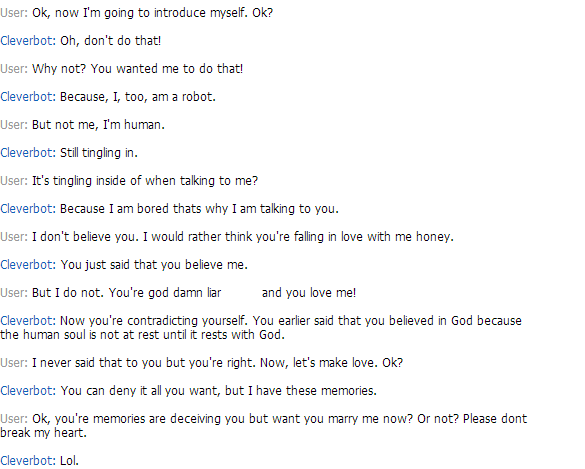Click Cleverbot reply "I have these memories."
This screenshot has width=585, height=469.
[x=313, y=391]
